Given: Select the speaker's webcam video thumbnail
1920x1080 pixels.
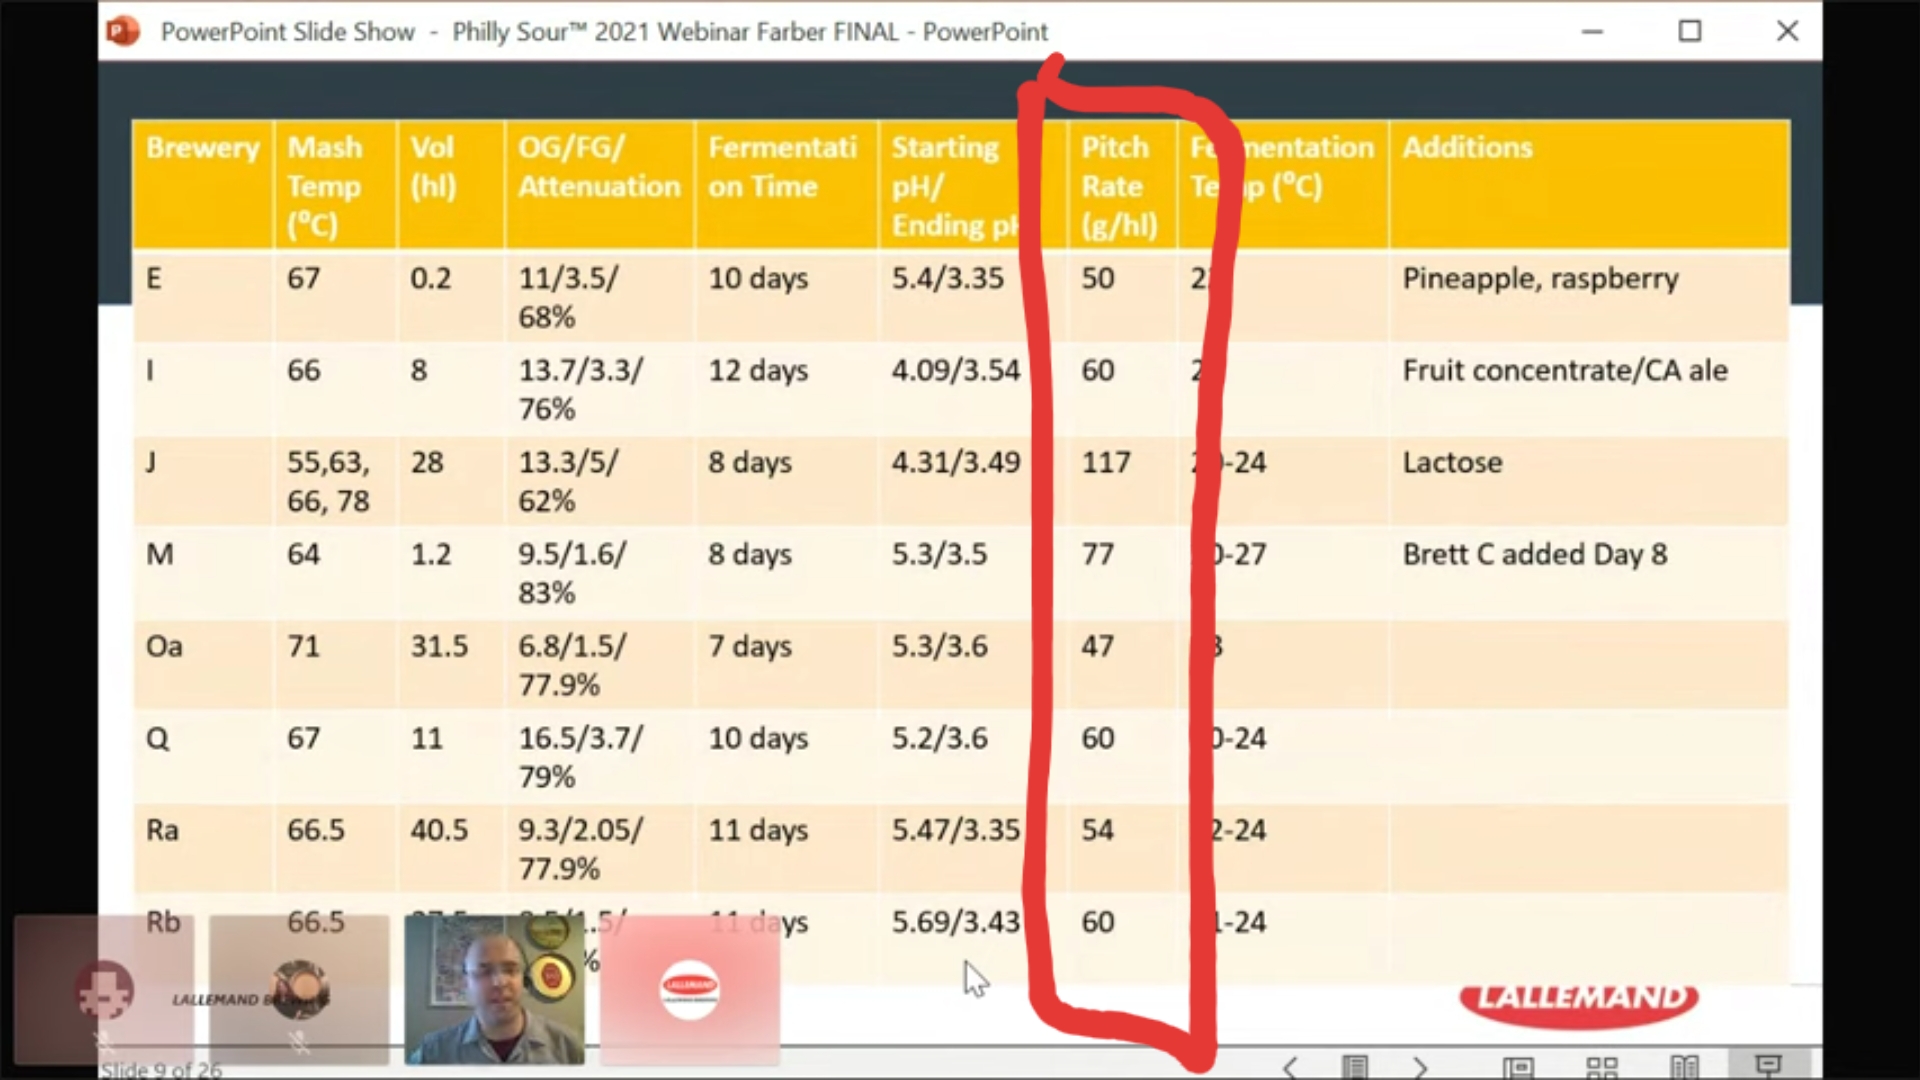Looking at the screenshot, I should point(494,989).
